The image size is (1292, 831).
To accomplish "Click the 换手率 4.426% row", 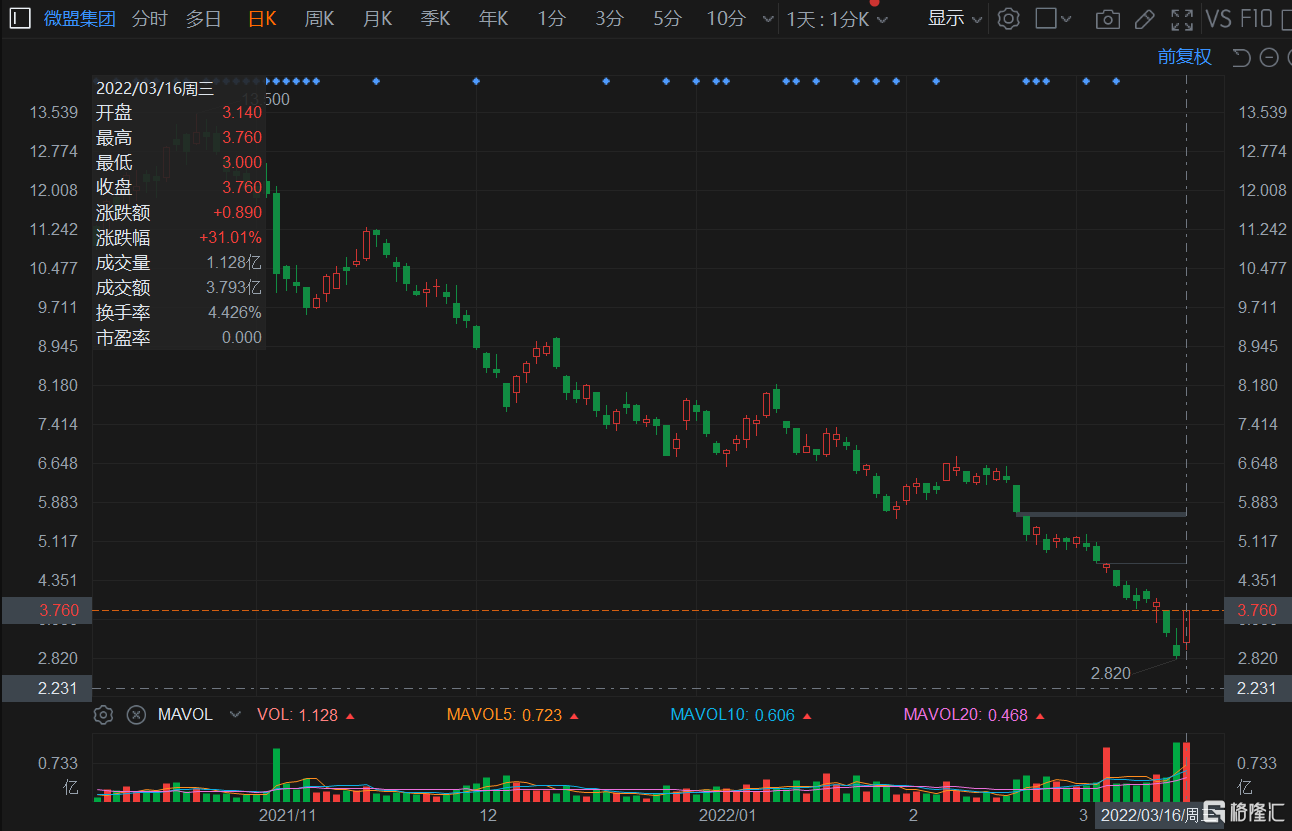I will click(x=179, y=313).
